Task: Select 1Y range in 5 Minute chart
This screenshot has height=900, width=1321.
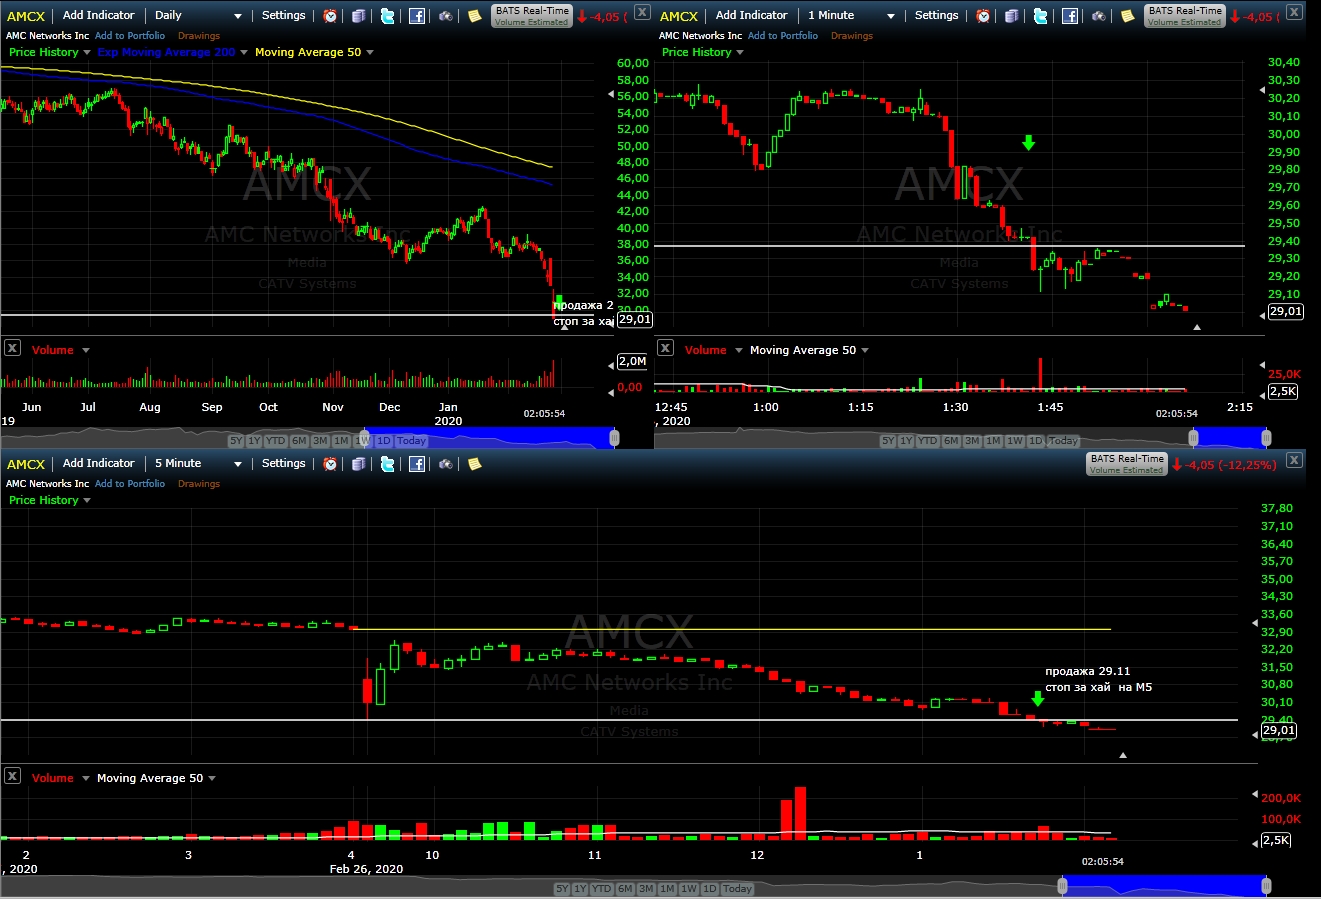Action: [x=580, y=889]
